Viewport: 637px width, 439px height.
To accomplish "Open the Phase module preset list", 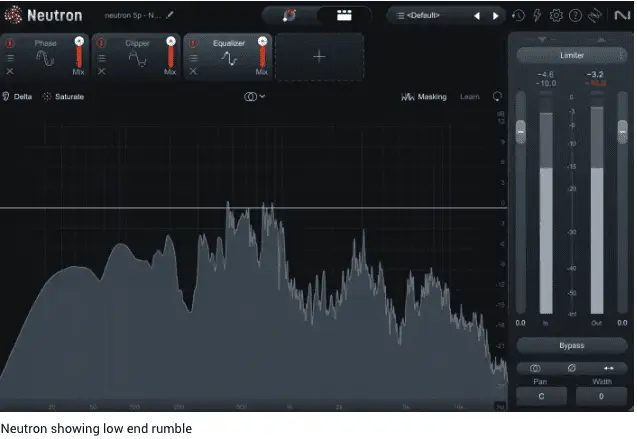I will point(10,58).
